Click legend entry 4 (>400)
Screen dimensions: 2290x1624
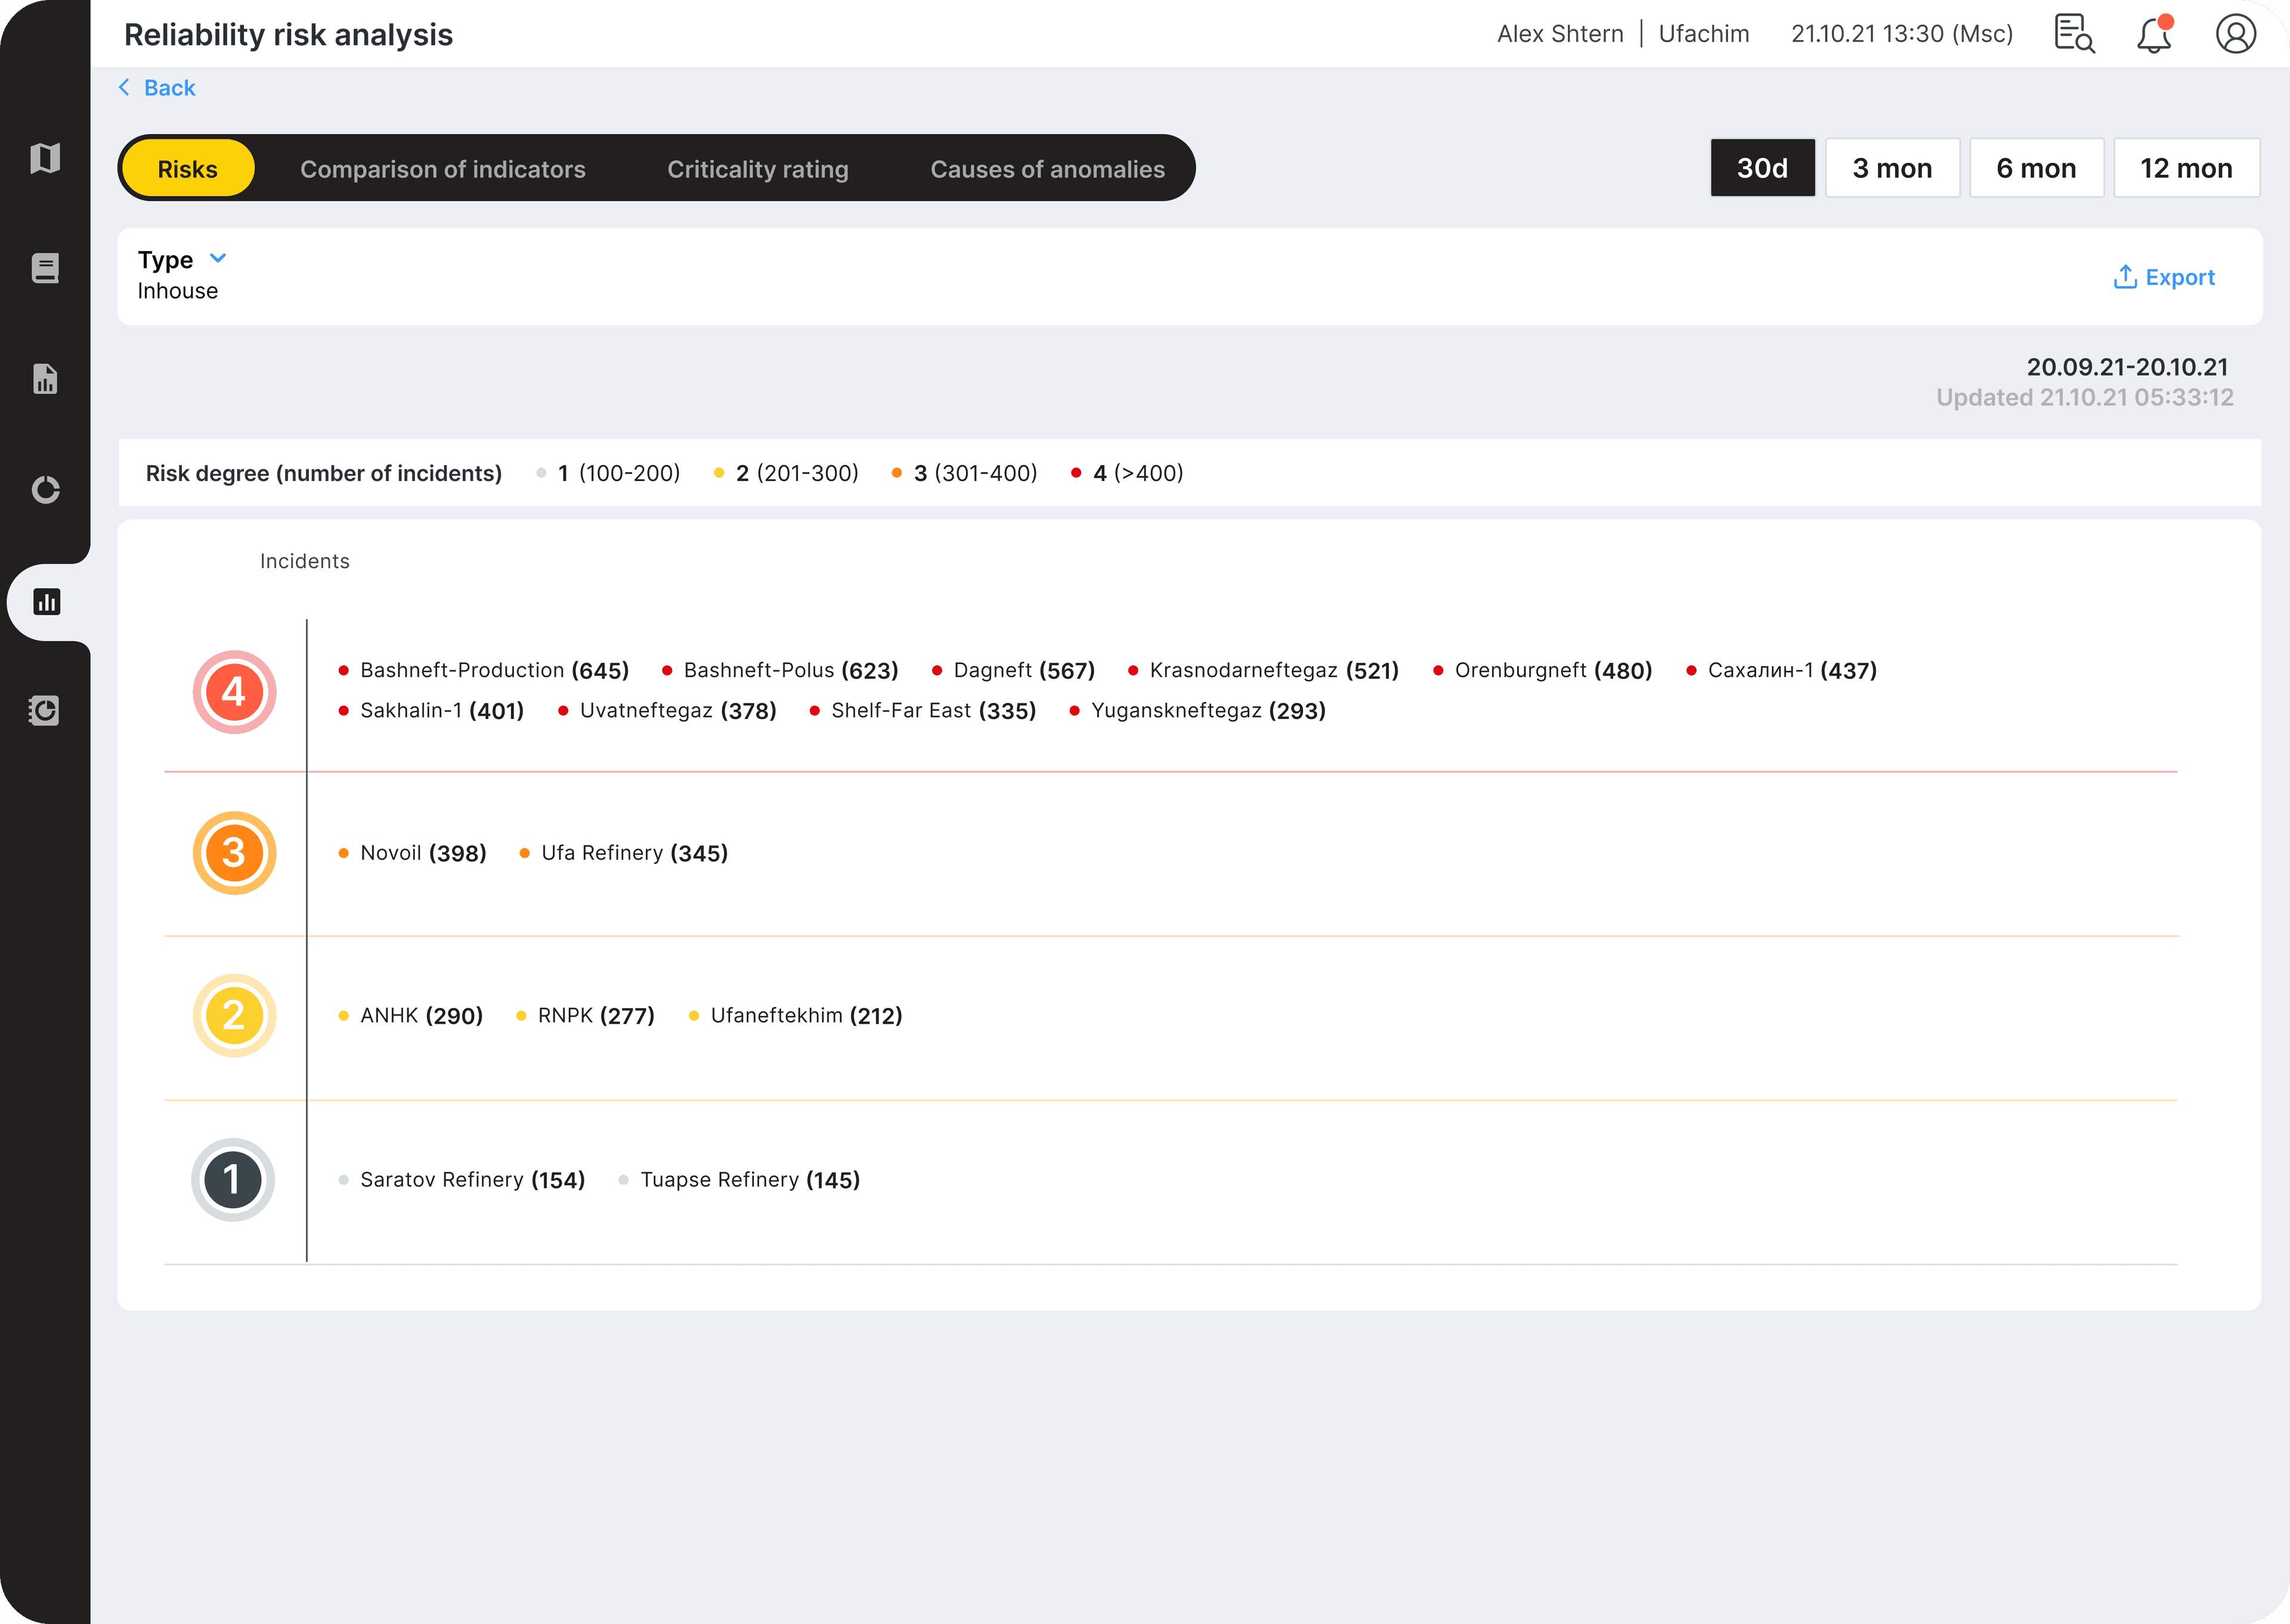1127,473
